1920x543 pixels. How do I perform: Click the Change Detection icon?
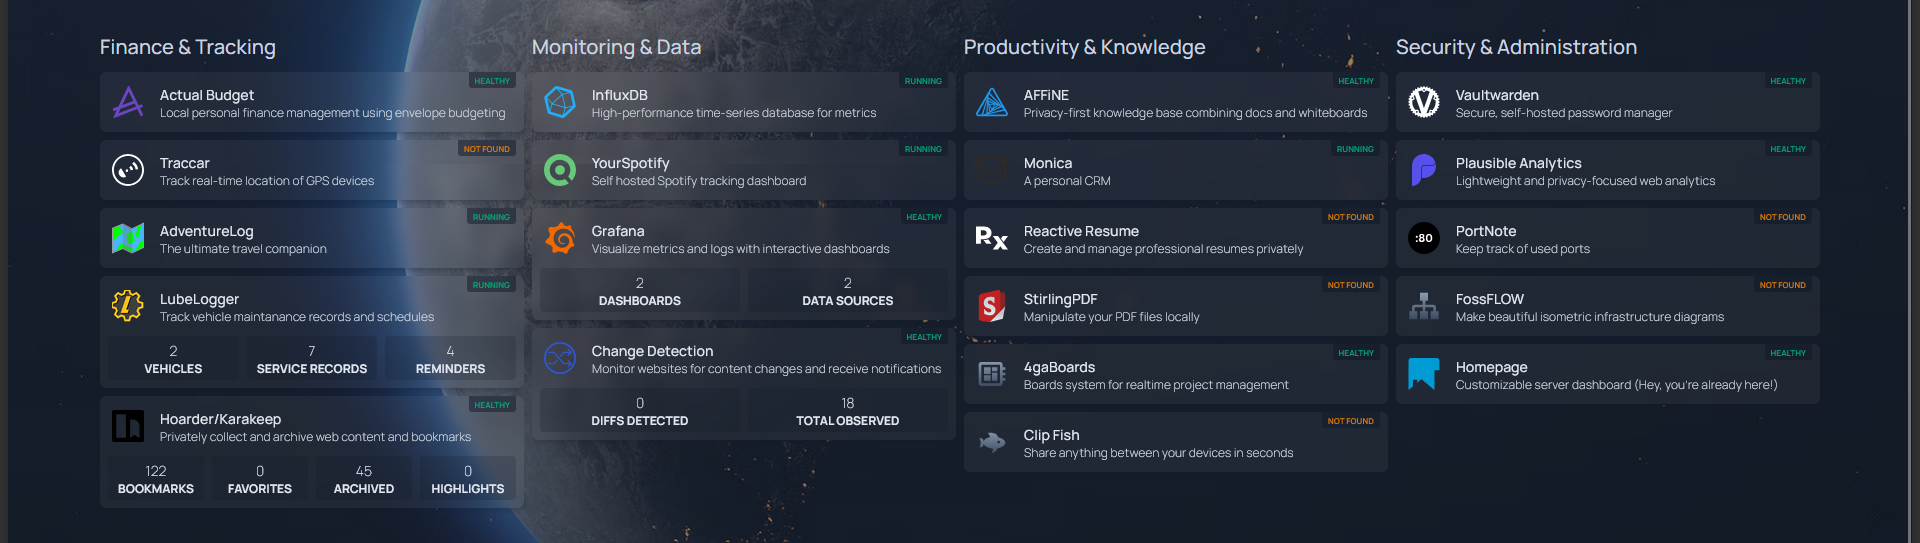560,358
